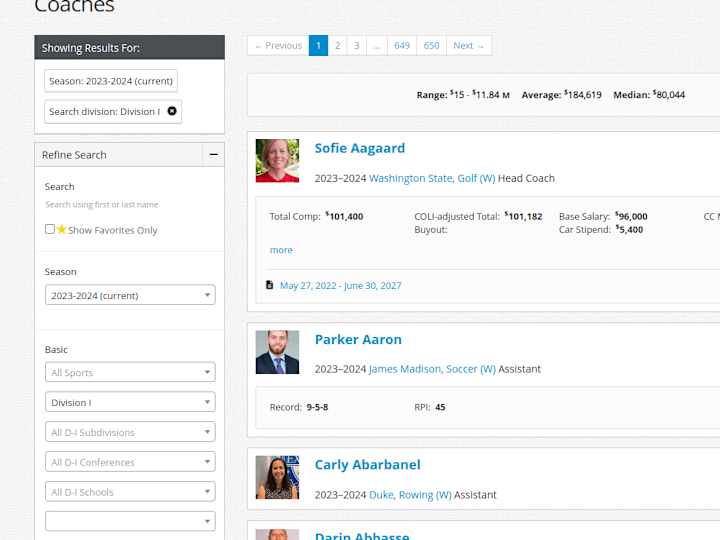The image size is (720, 540).
Task: Expand the Division I dropdown
Action: coord(130,402)
